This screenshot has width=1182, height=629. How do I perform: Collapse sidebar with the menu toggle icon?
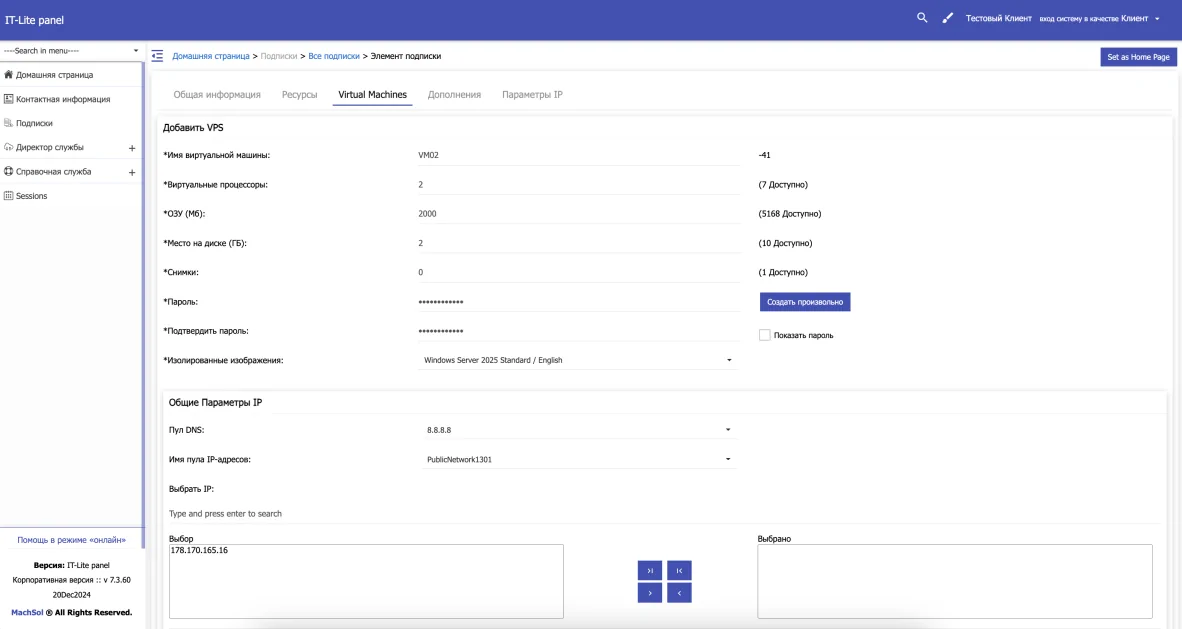(157, 56)
